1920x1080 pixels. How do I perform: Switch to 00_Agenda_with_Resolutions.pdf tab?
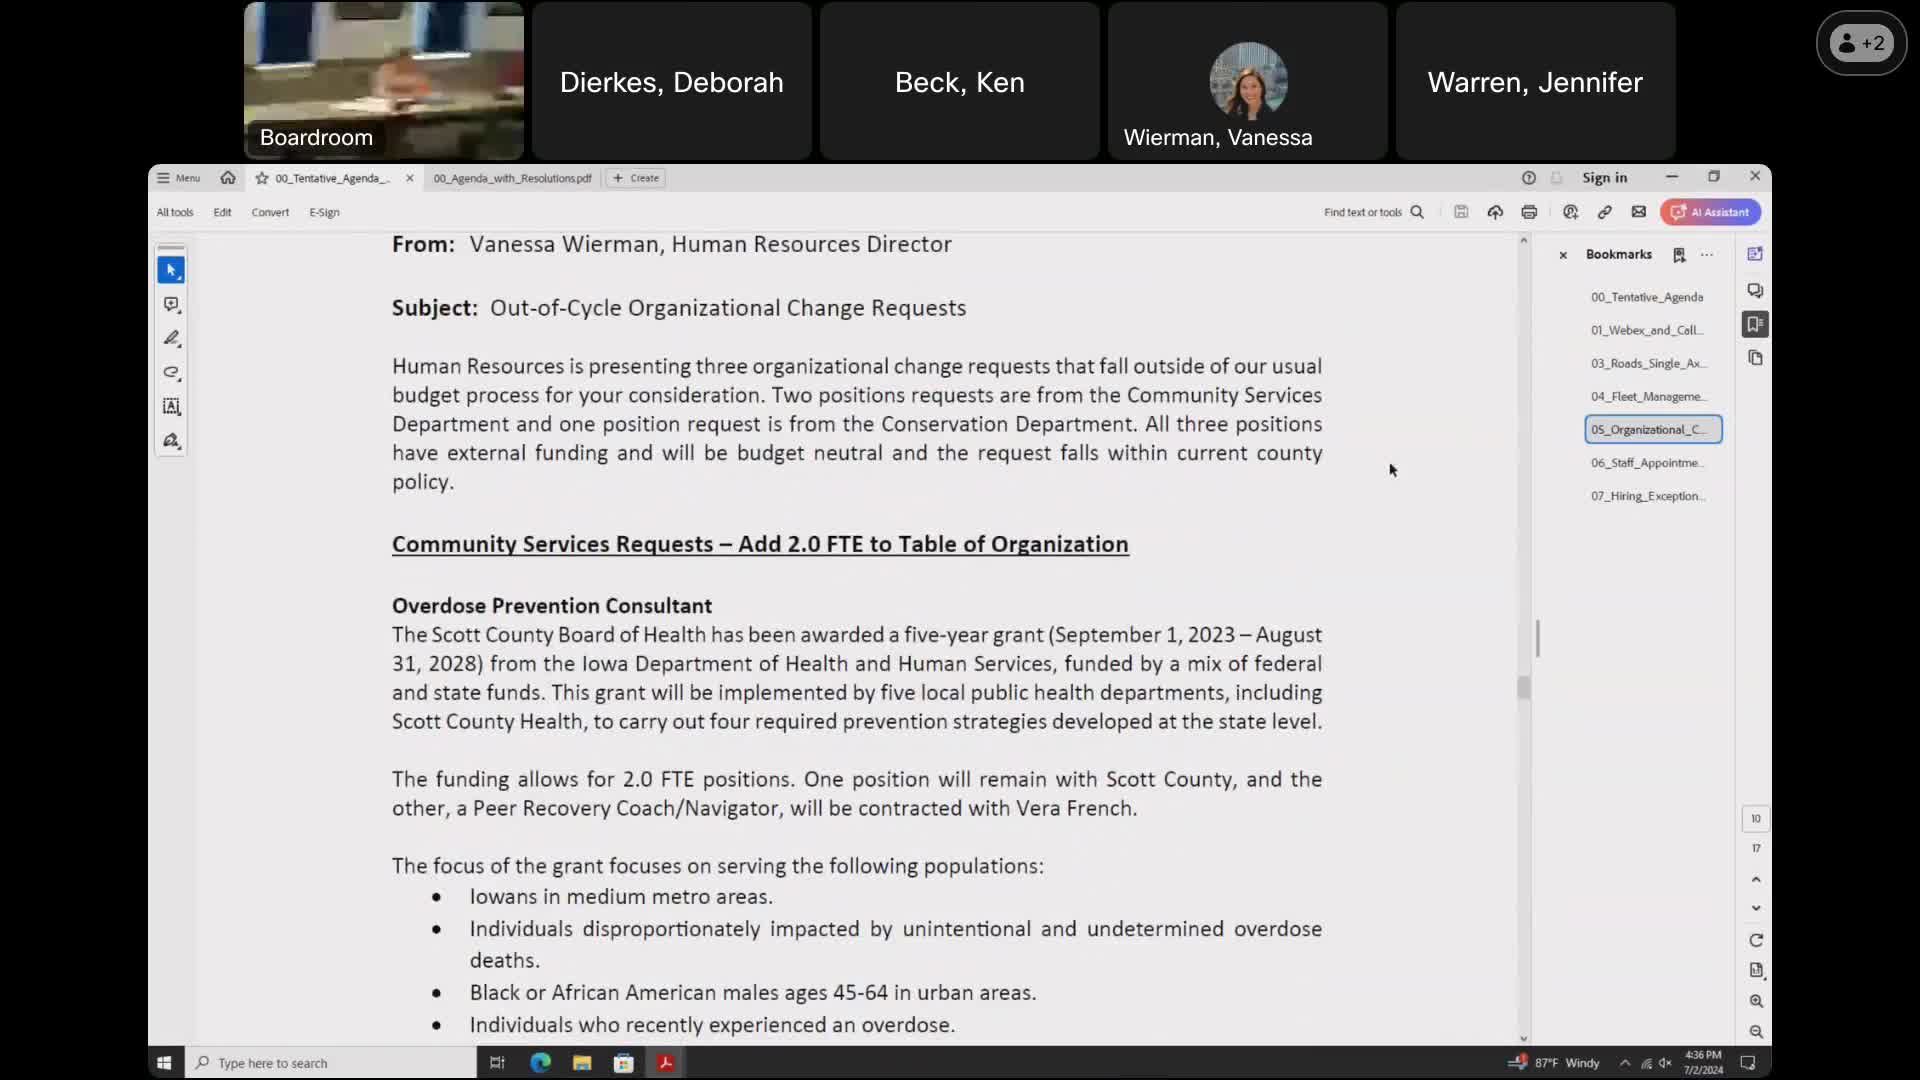[x=512, y=178]
